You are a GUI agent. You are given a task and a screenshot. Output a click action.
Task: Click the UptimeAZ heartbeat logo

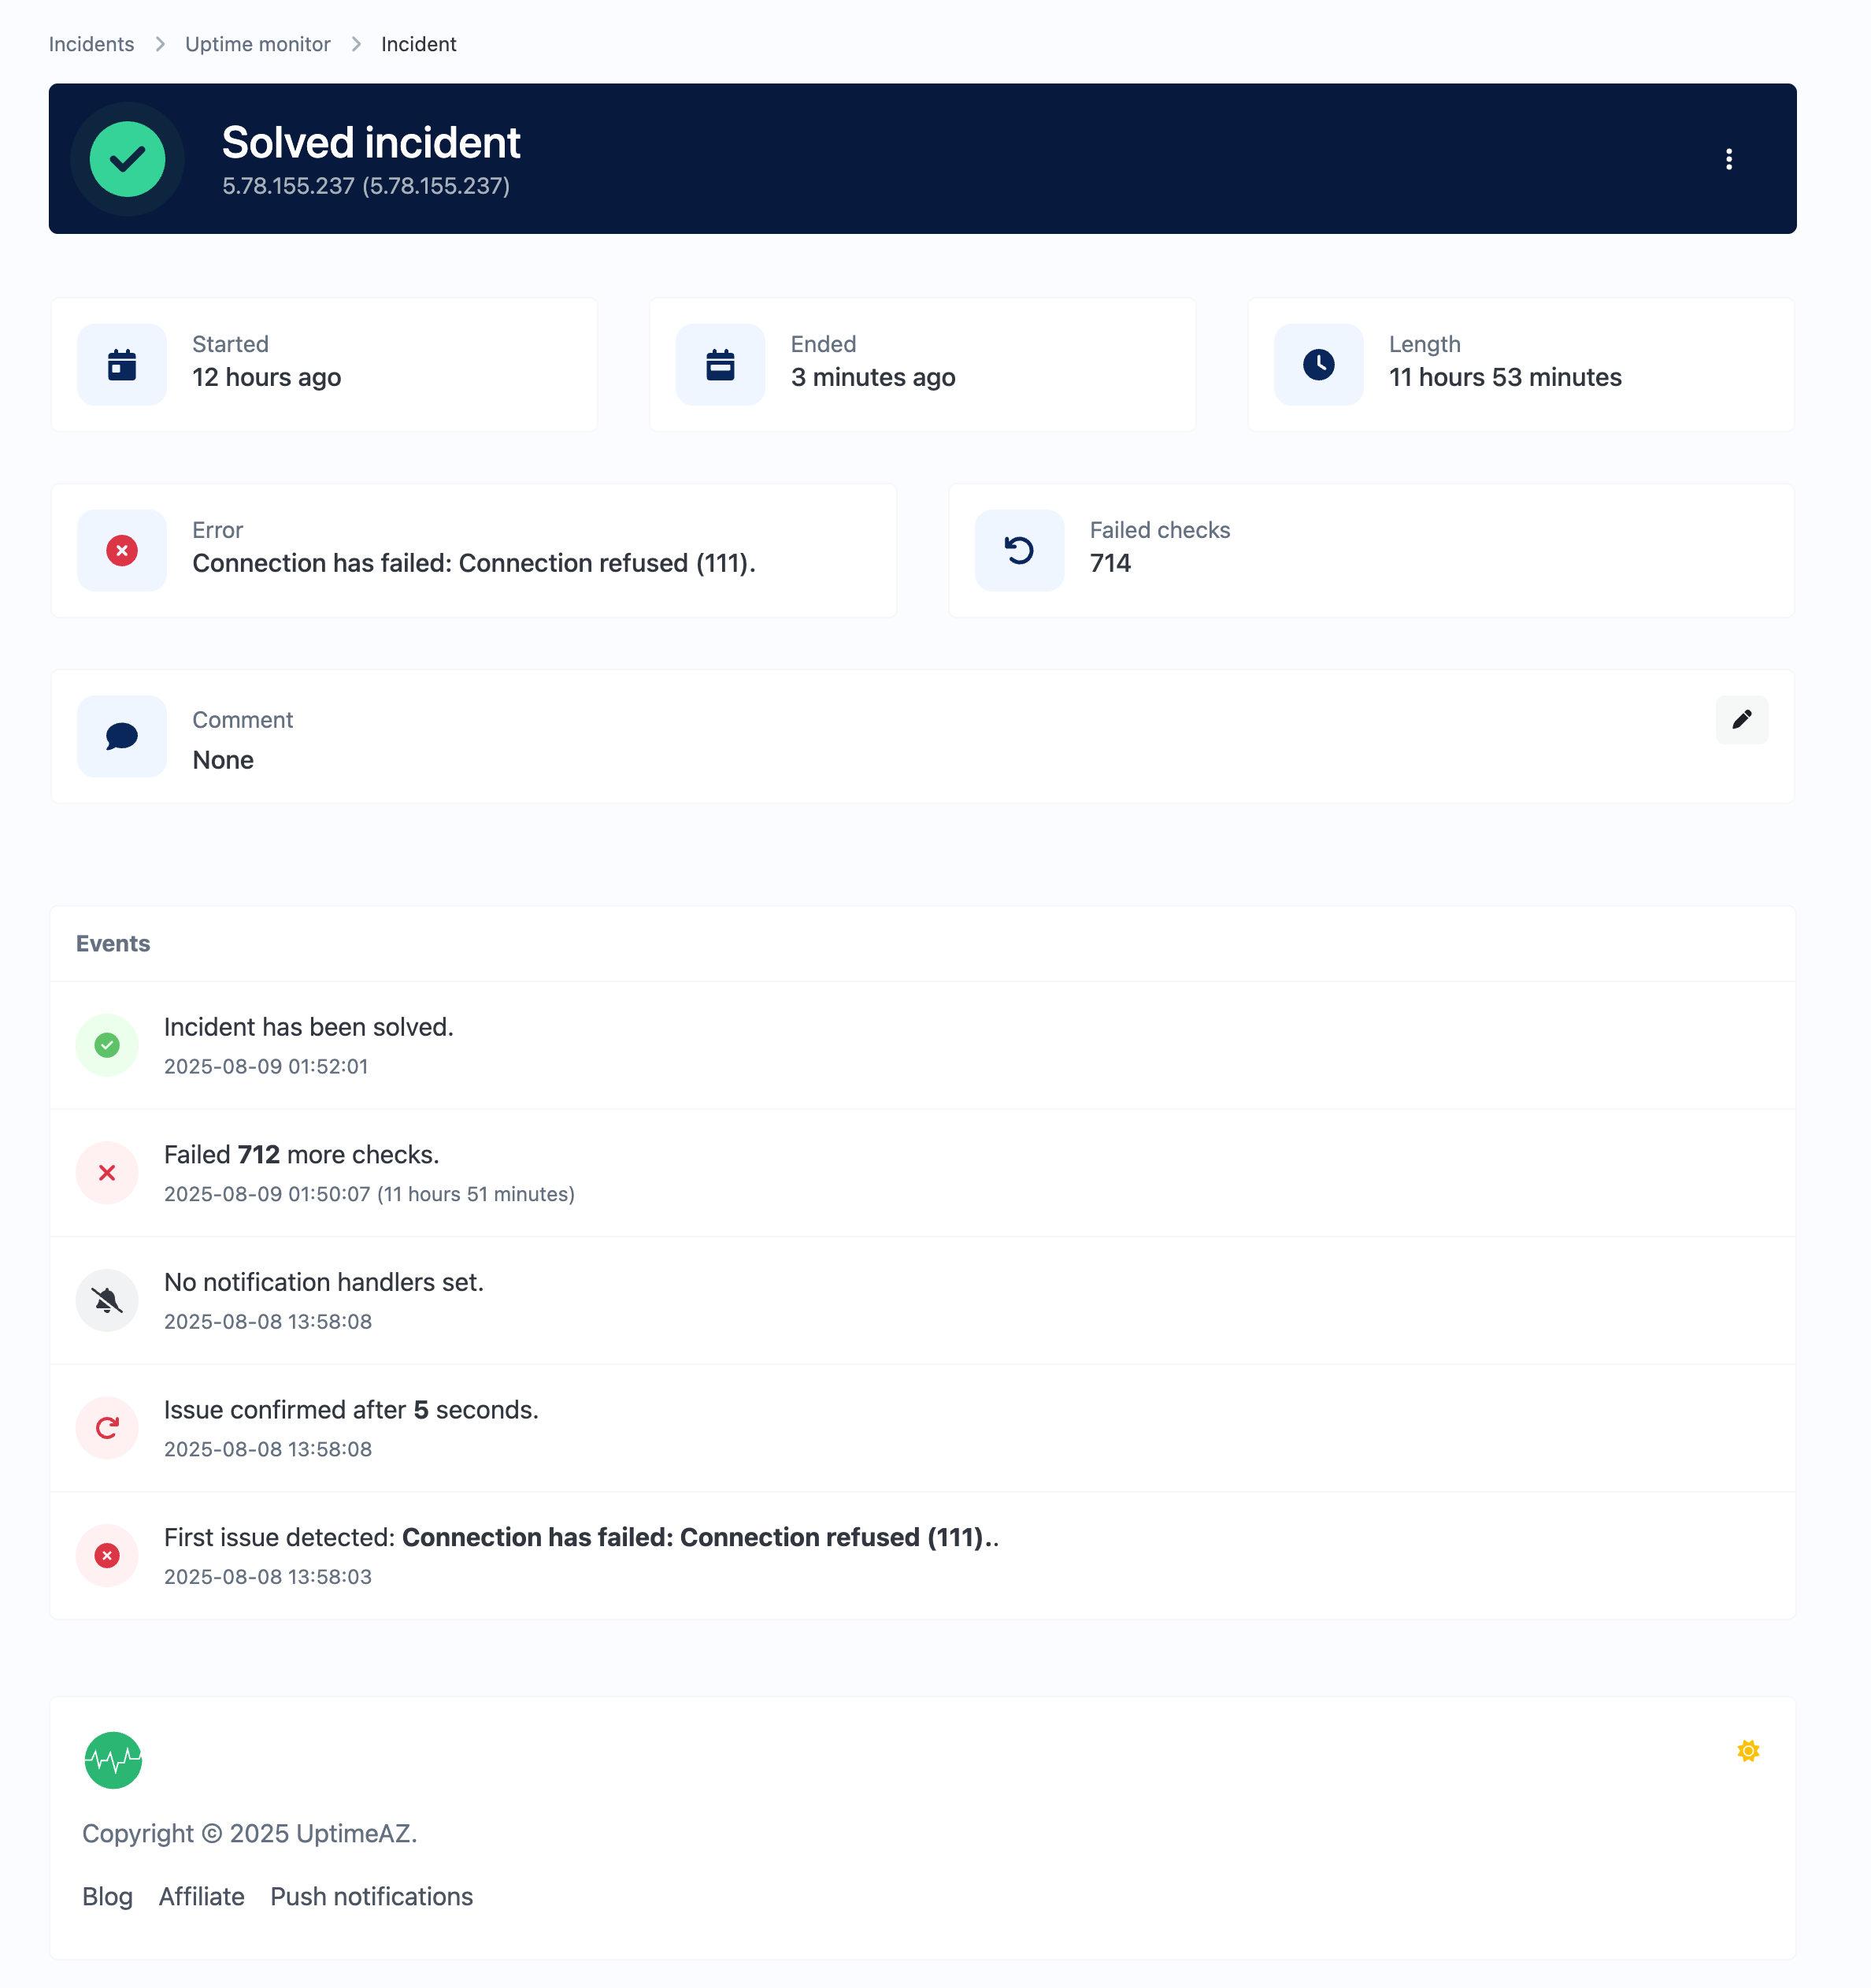(x=113, y=1760)
